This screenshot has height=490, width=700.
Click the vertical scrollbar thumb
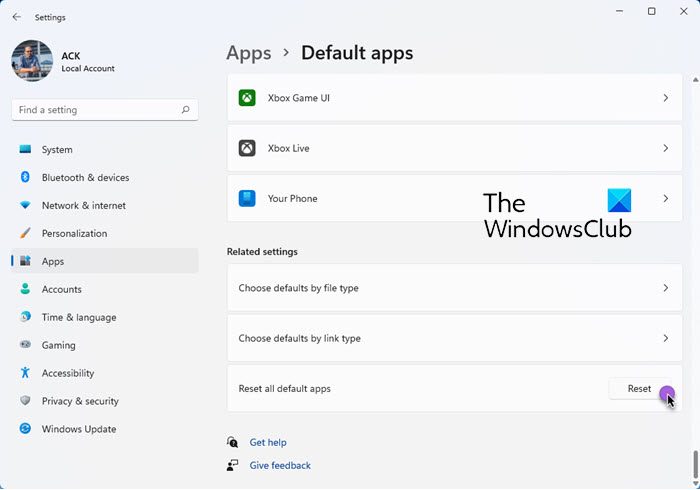click(x=695, y=465)
